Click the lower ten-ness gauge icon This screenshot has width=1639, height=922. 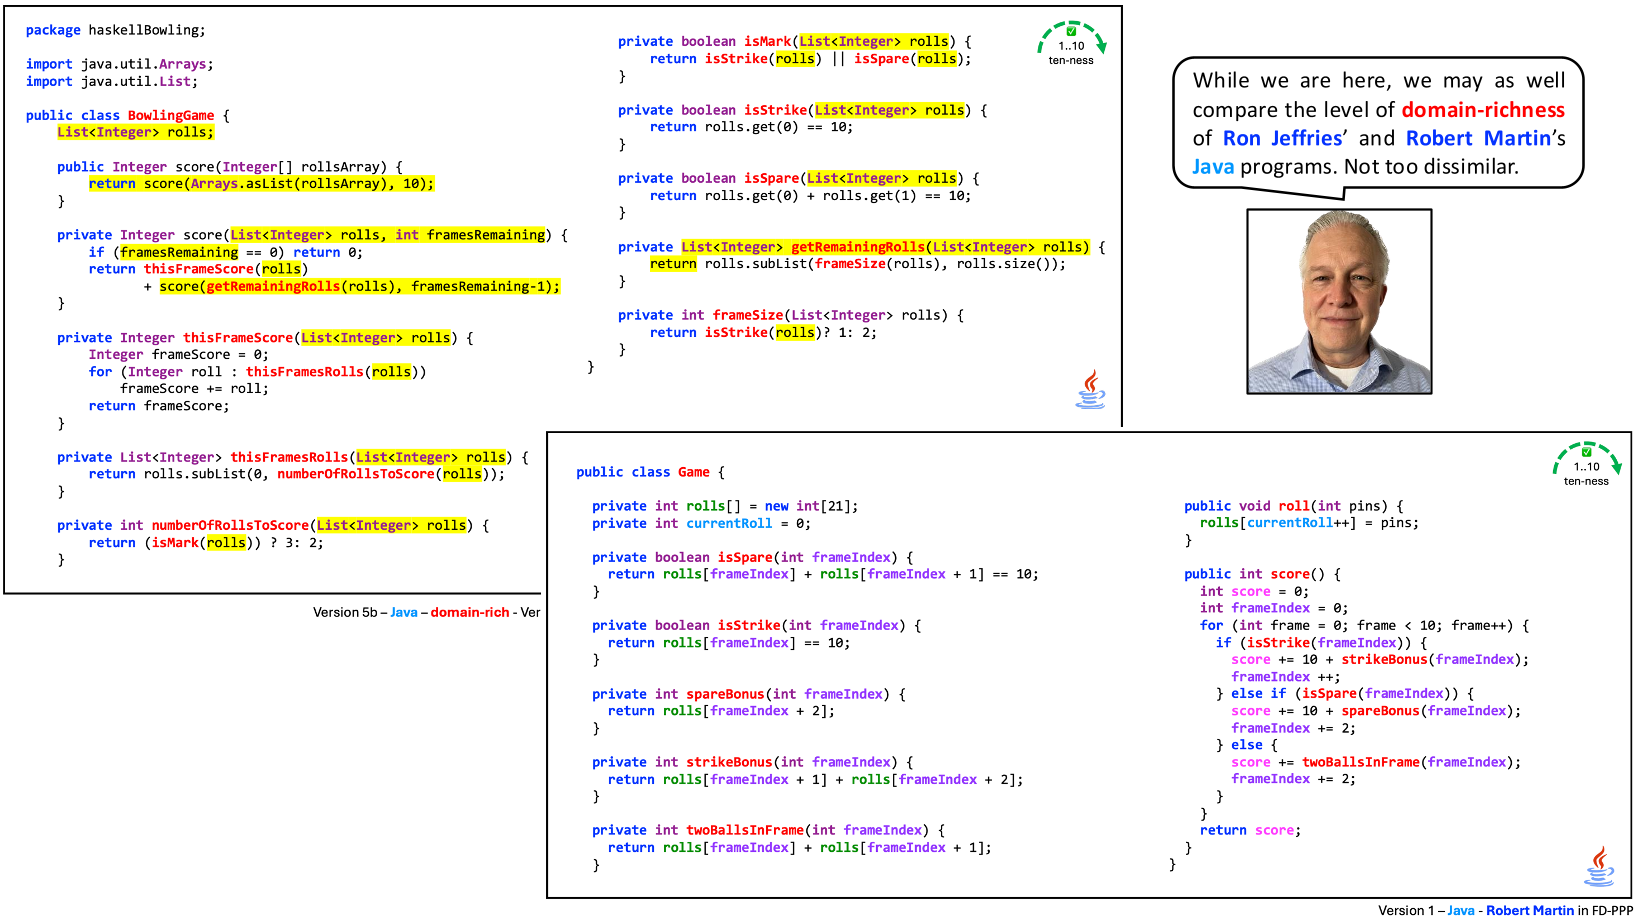[x=1587, y=464]
